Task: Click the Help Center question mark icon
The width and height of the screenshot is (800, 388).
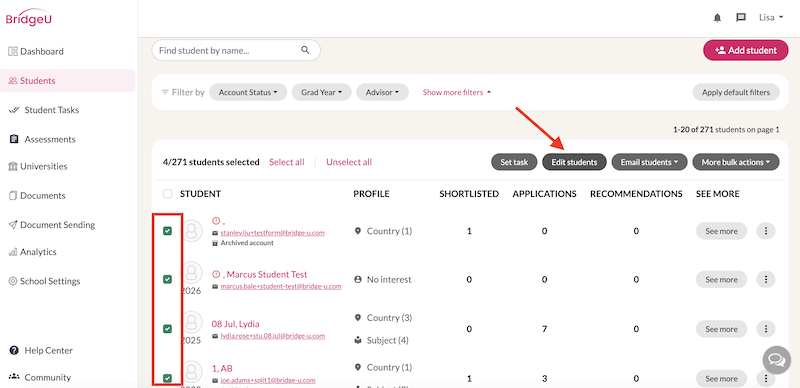Action: 14,351
